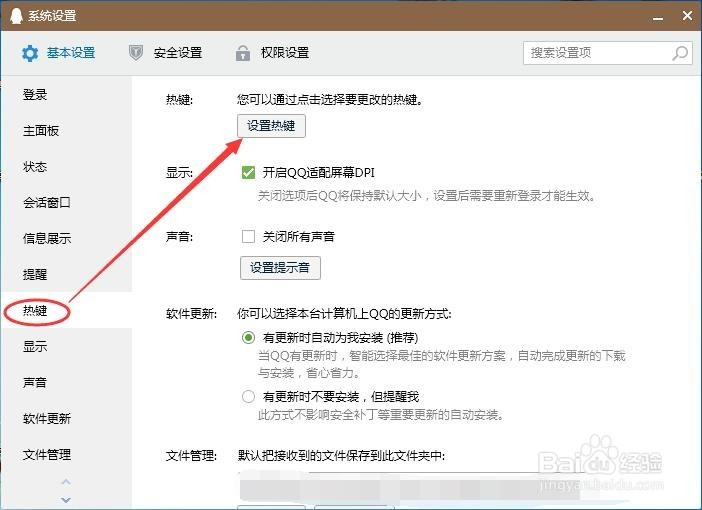Select 有更新时不要安装，但提醒我 radio option
This screenshot has height=510, width=702.
(248, 396)
